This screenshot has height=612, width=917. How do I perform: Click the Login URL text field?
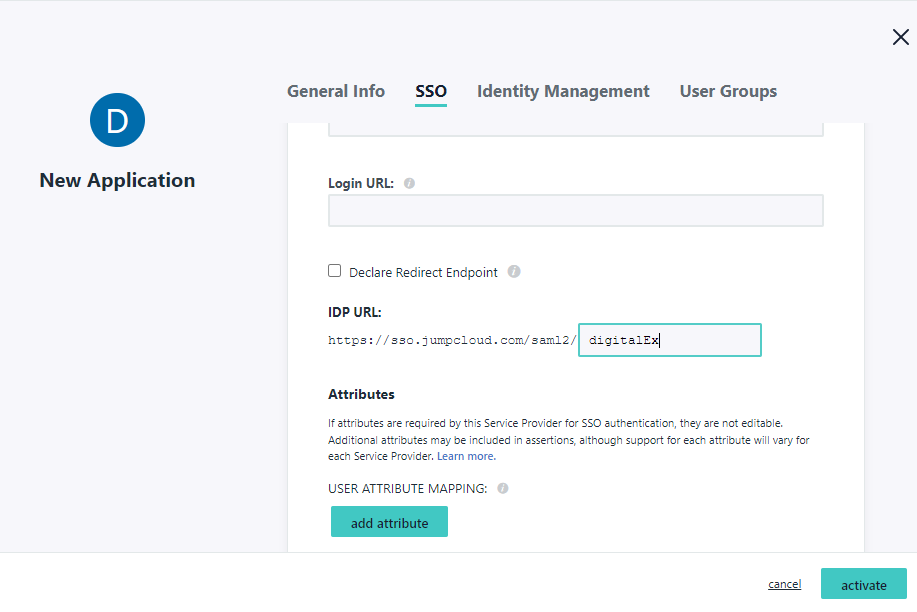point(575,211)
